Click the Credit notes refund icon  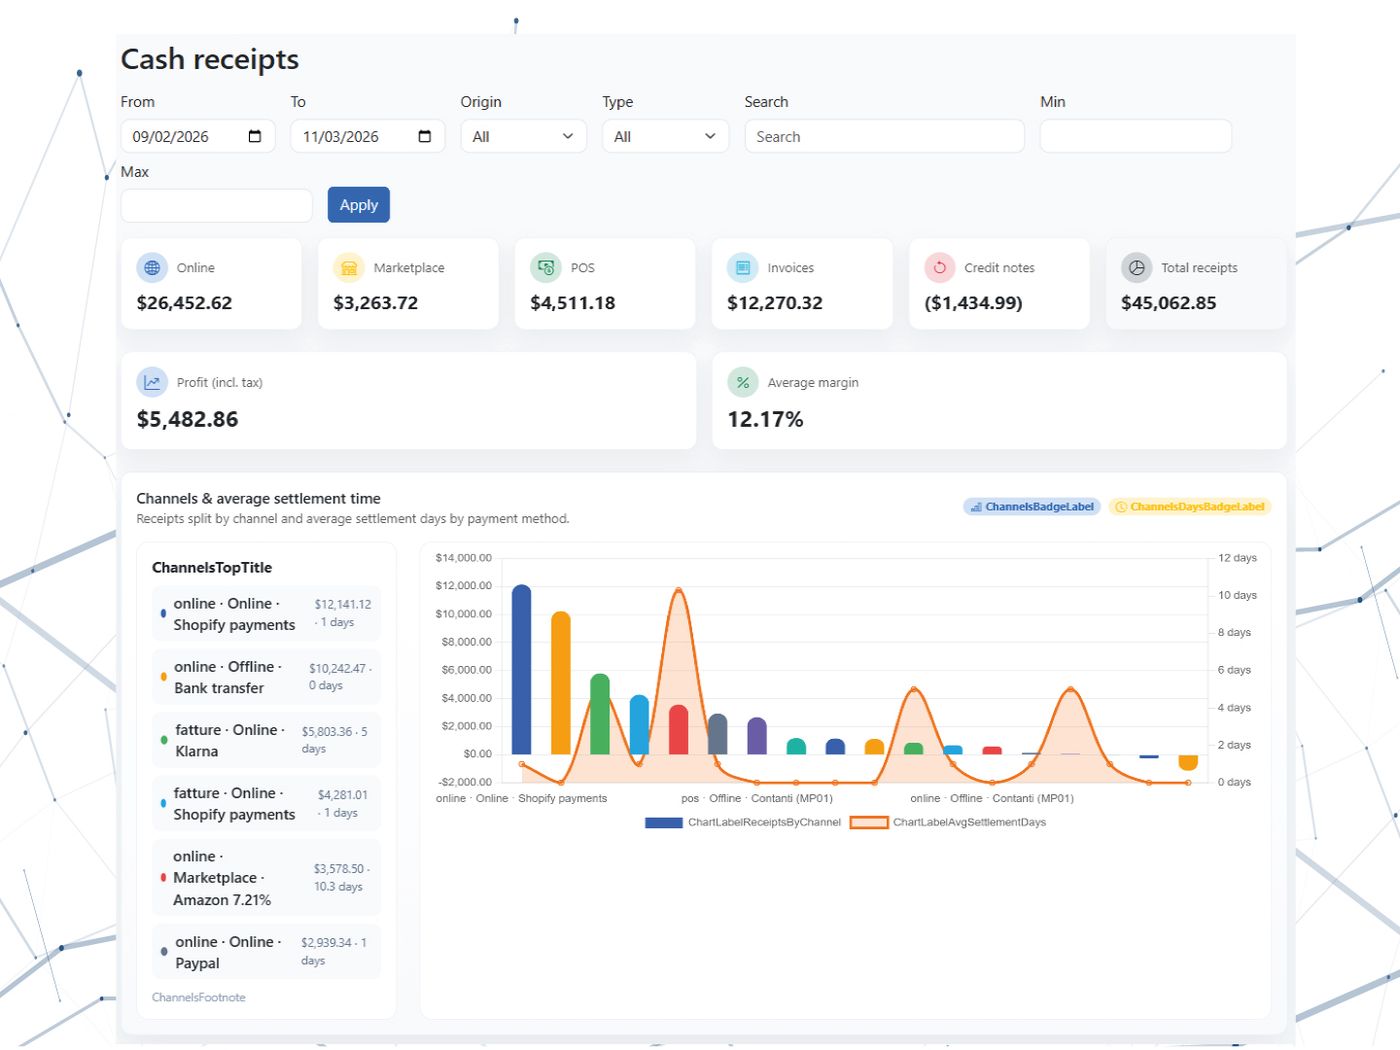[x=940, y=268]
